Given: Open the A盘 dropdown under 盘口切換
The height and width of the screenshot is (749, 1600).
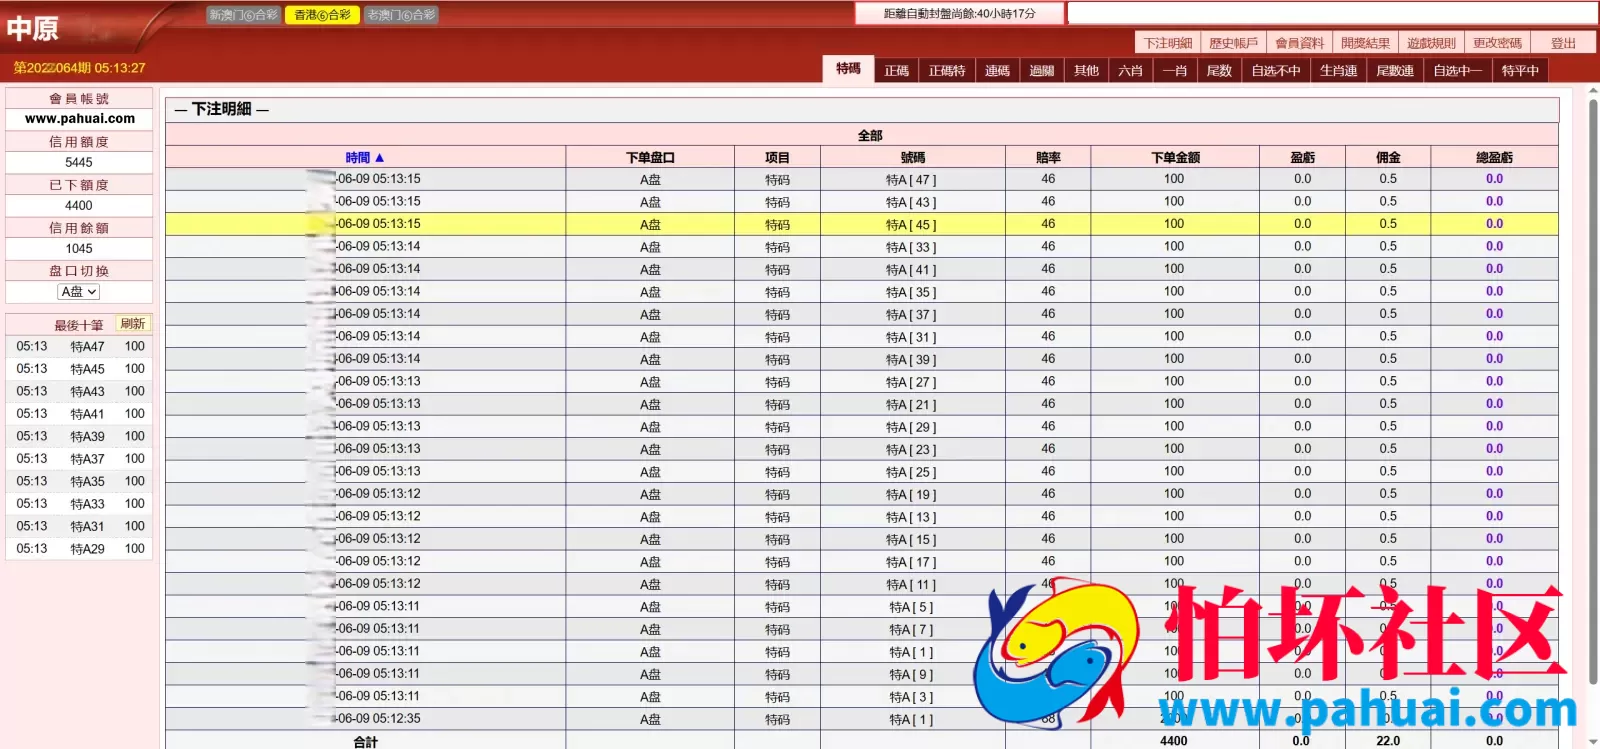Looking at the screenshot, I should (x=79, y=292).
